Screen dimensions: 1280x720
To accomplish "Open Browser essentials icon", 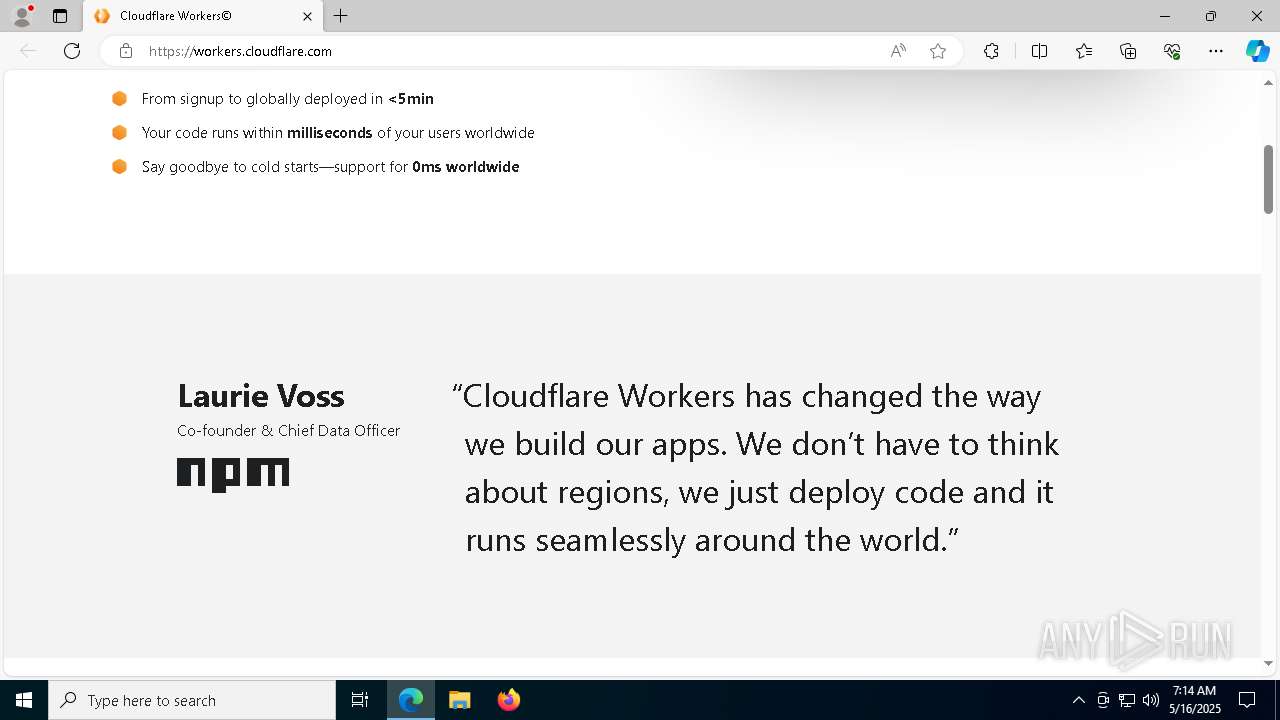I will click(x=1172, y=51).
